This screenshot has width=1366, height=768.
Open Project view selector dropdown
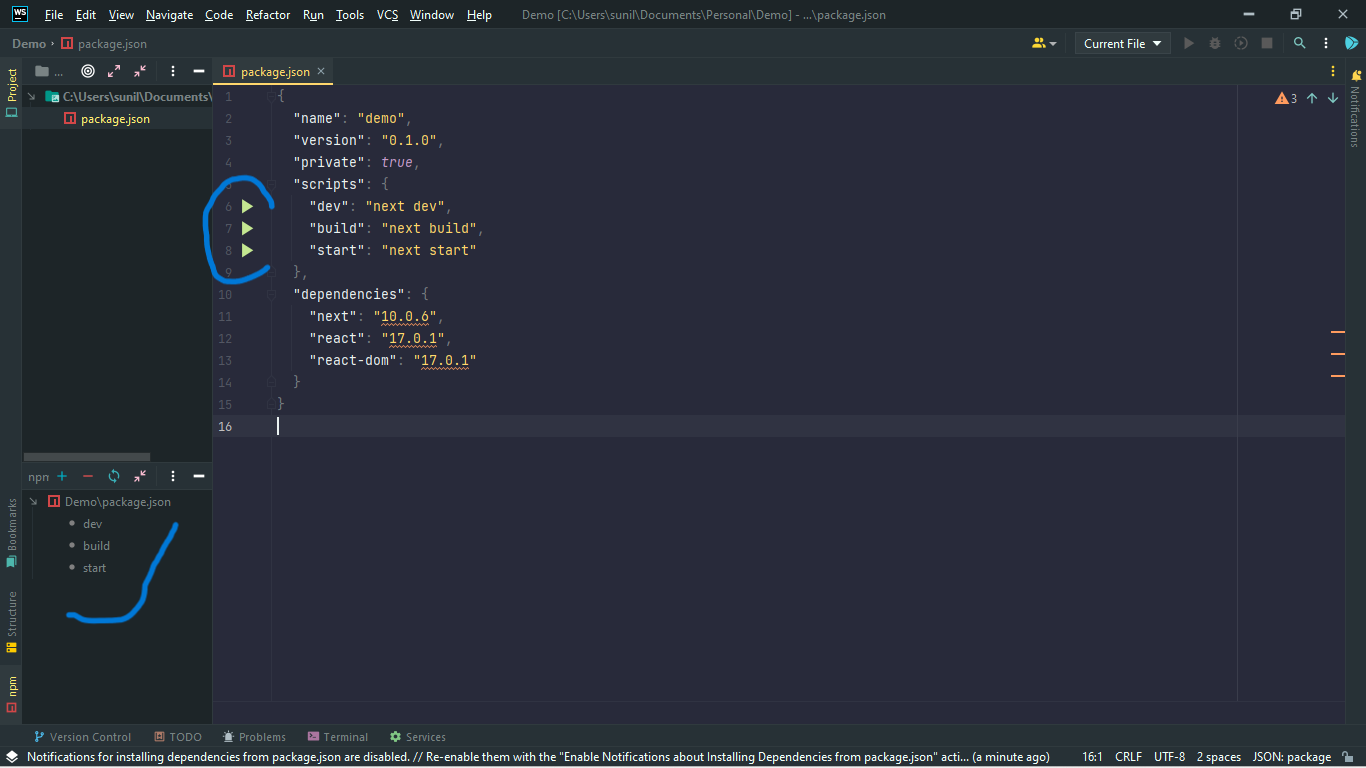pos(49,71)
